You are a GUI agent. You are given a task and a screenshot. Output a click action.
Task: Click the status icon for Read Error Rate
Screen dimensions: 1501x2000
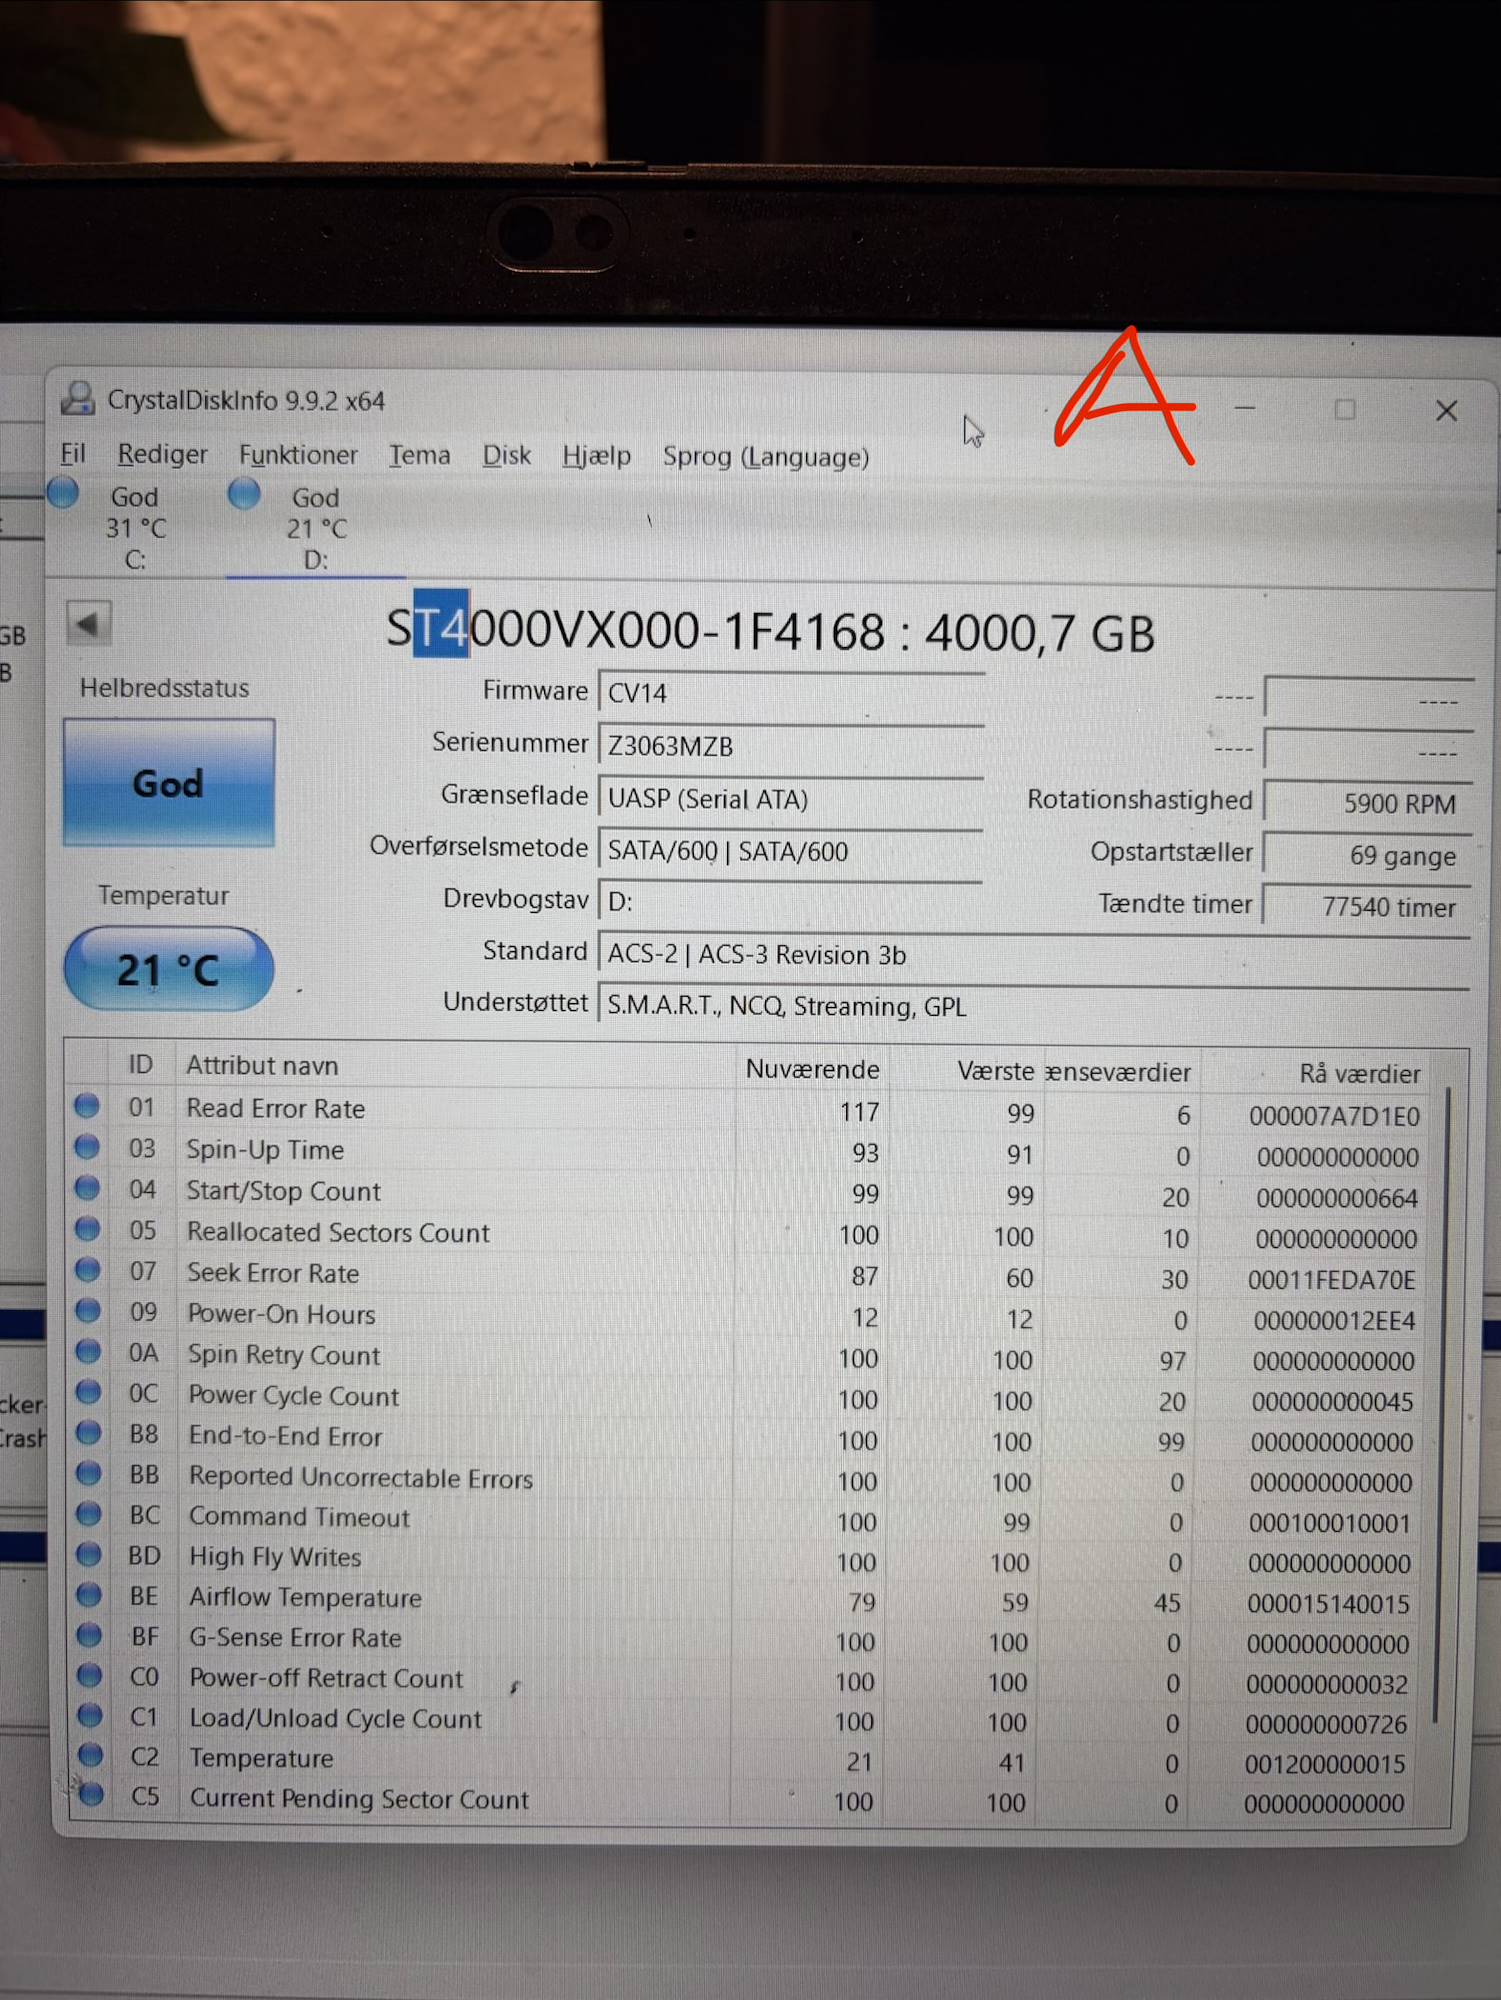87,1106
